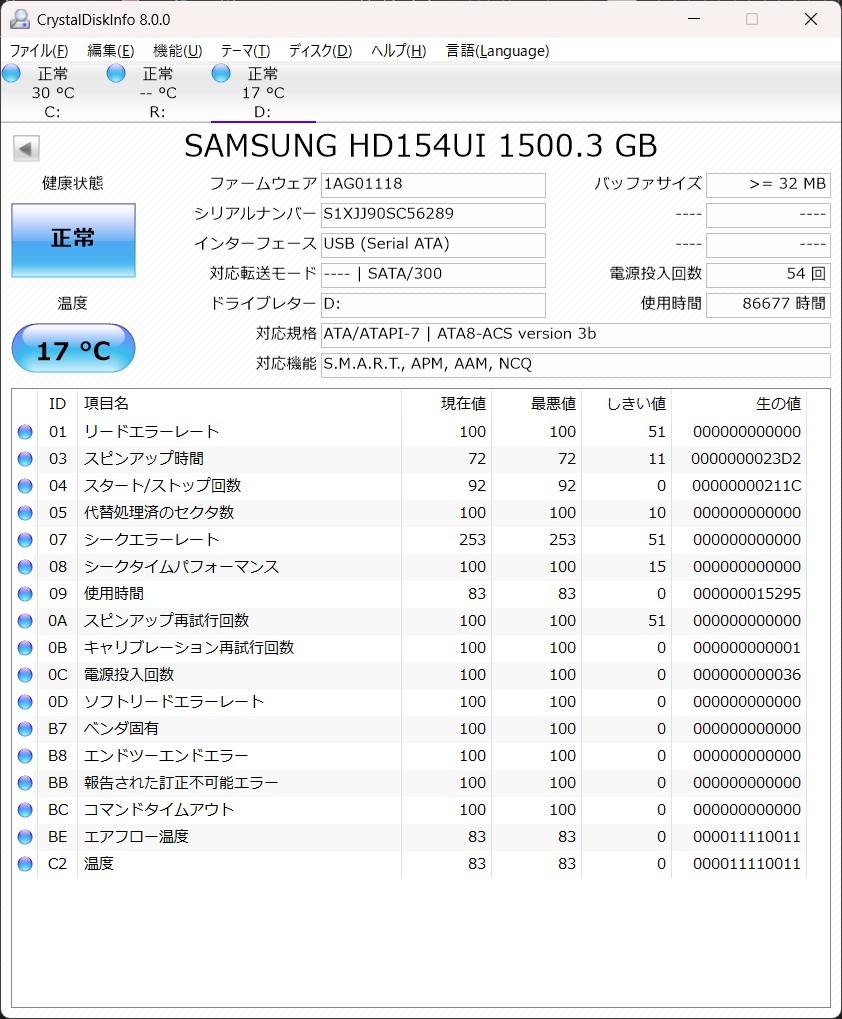Select the D: drive status icon
Screen dimensions: 842x1019
click(221, 73)
